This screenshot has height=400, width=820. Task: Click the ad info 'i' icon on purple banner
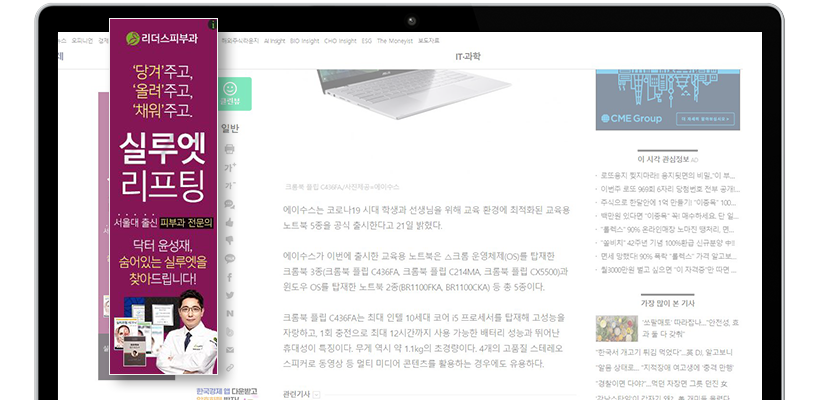(x=212, y=24)
